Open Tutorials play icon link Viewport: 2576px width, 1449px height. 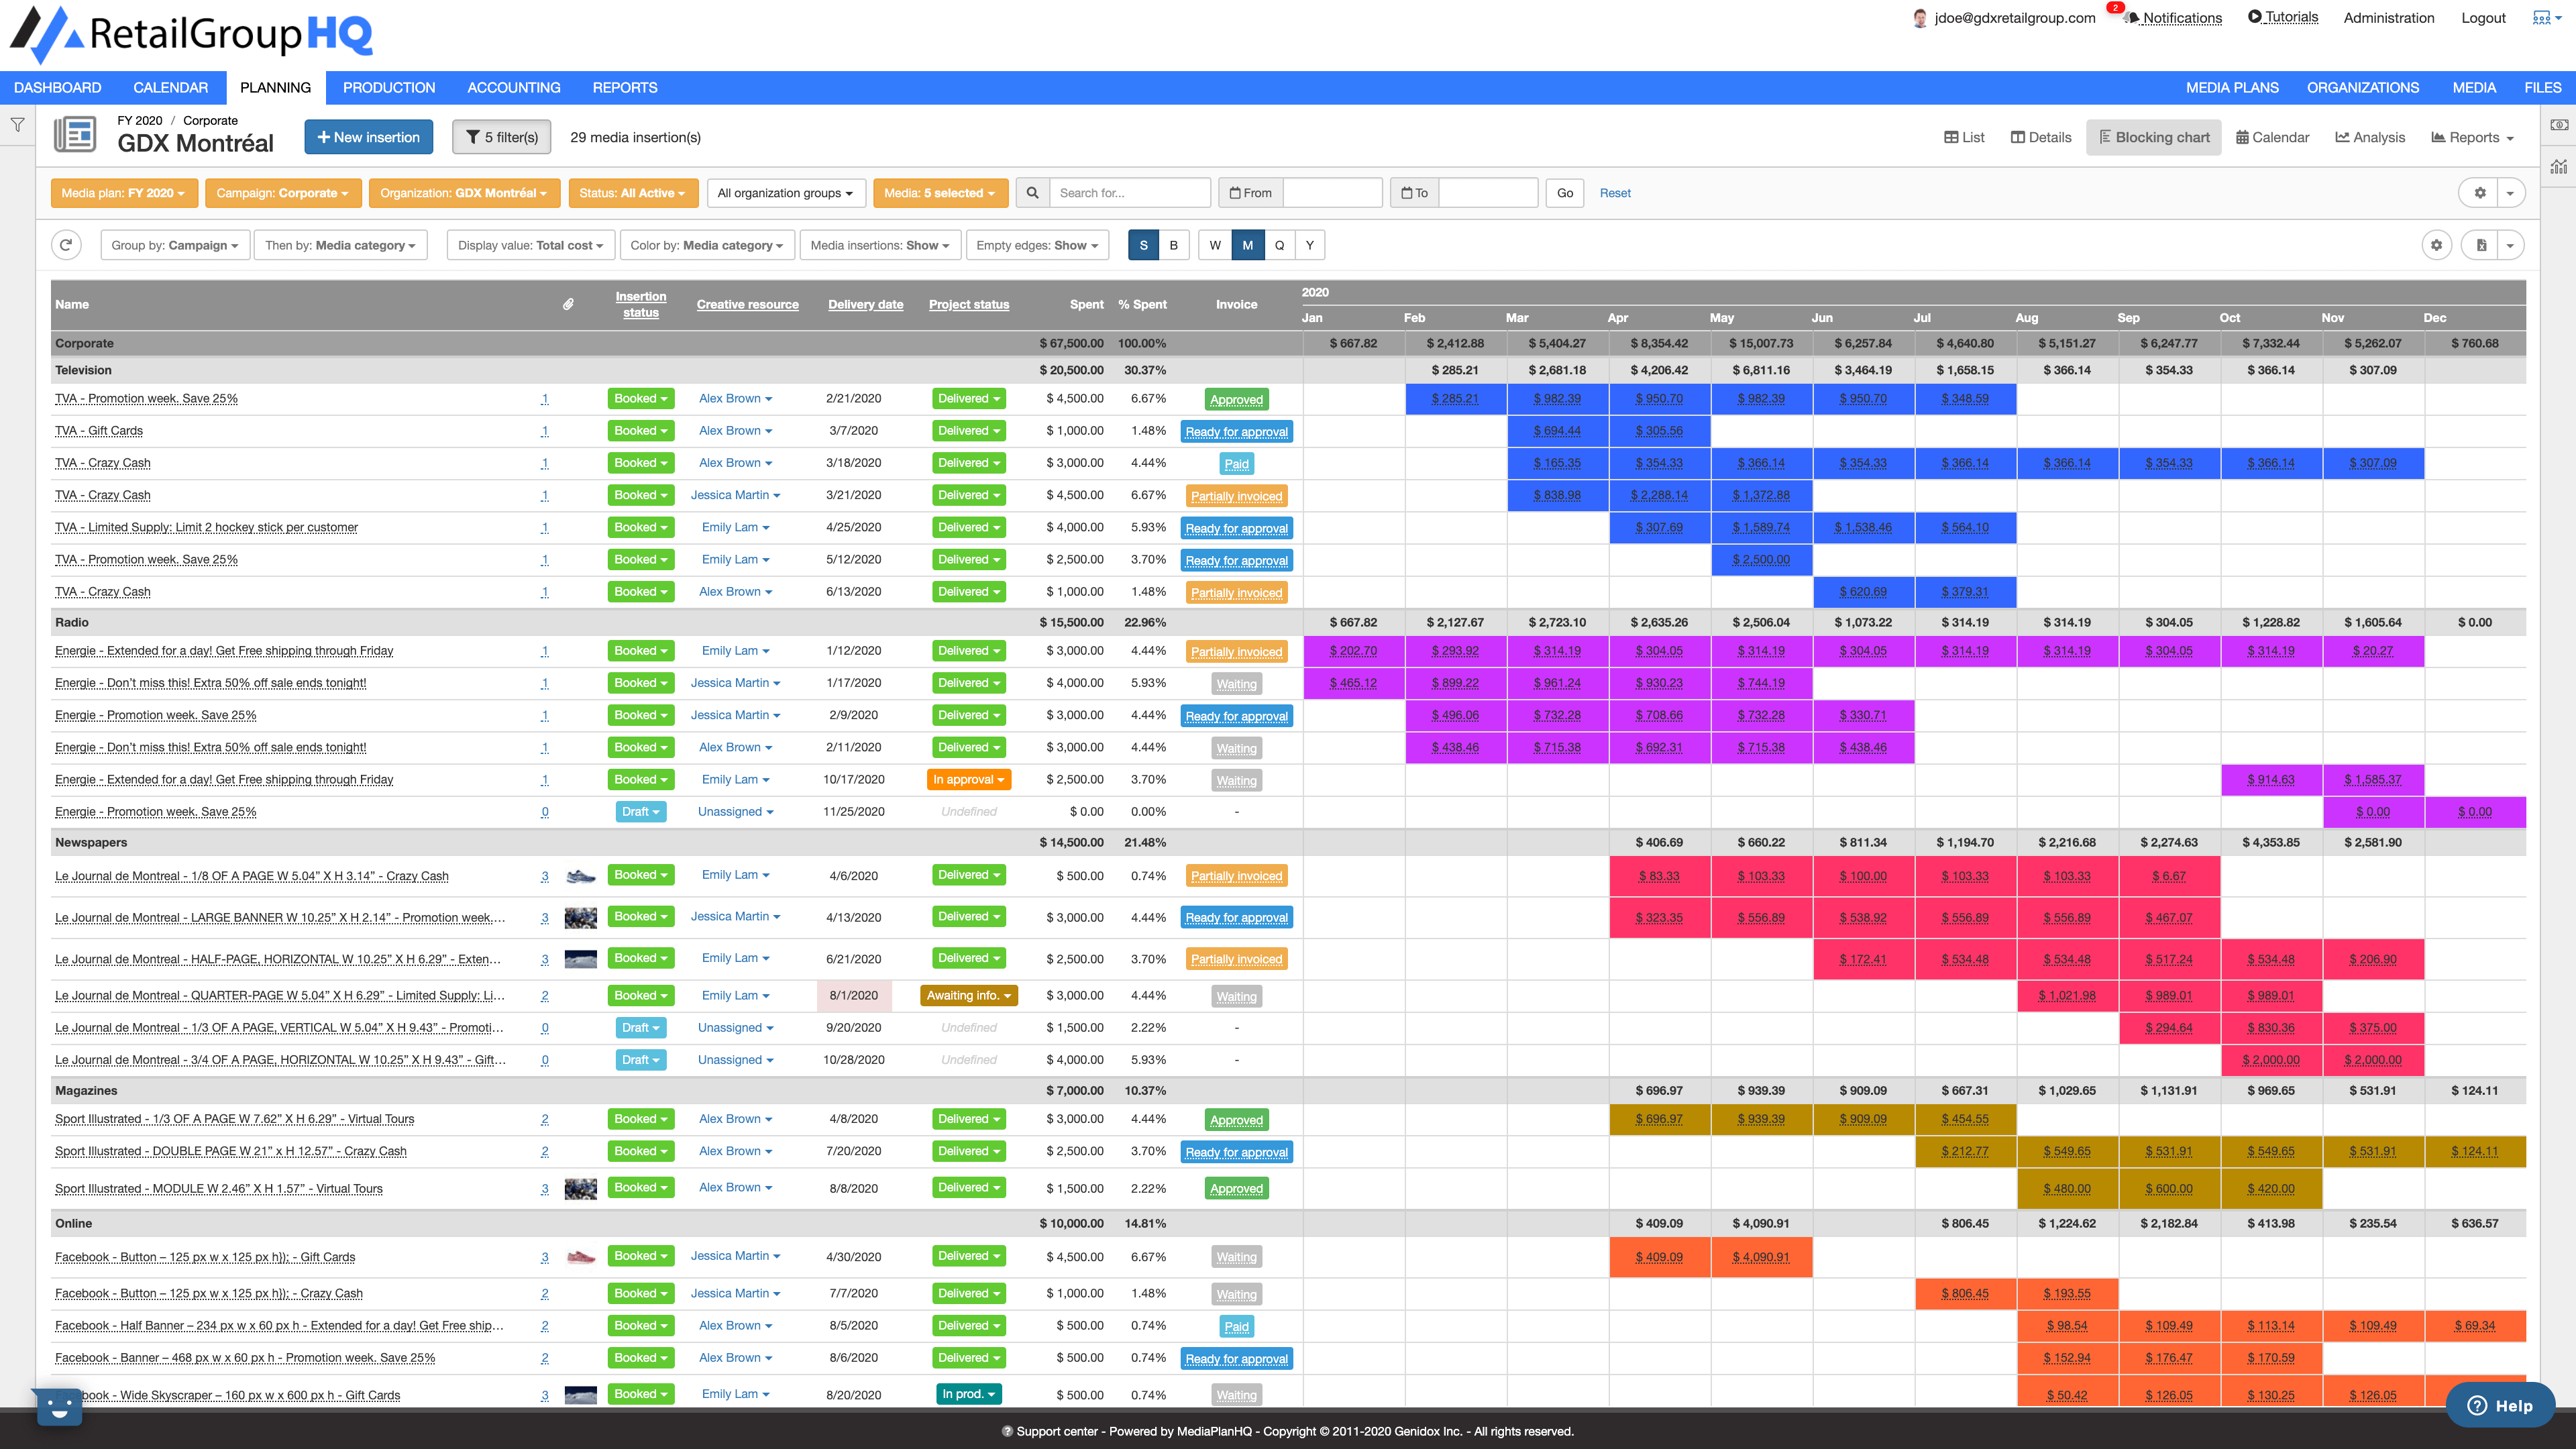tap(2283, 17)
